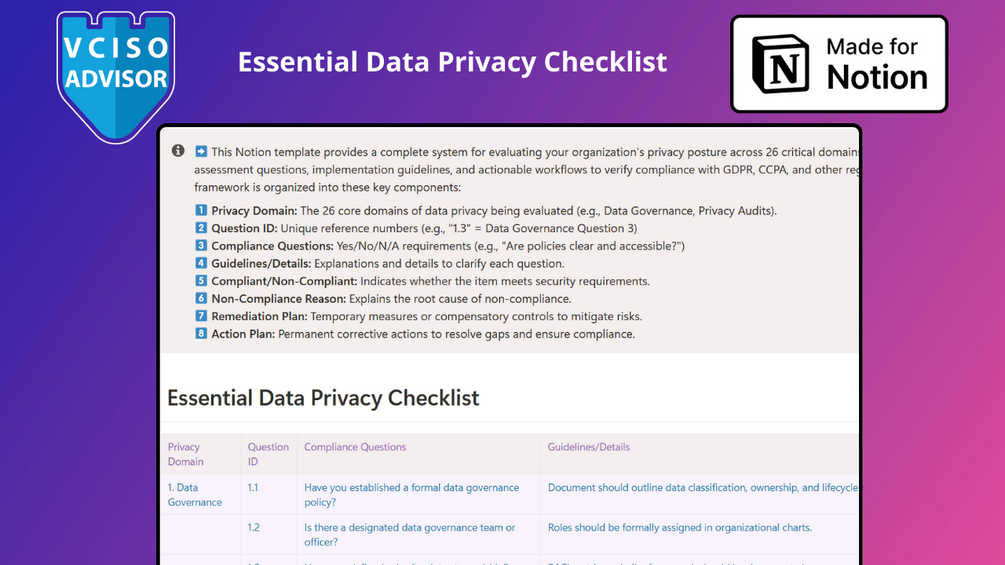
Task: Click the number 5 Compliant/Non-Compliant icon
Action: tap(201, 281)
